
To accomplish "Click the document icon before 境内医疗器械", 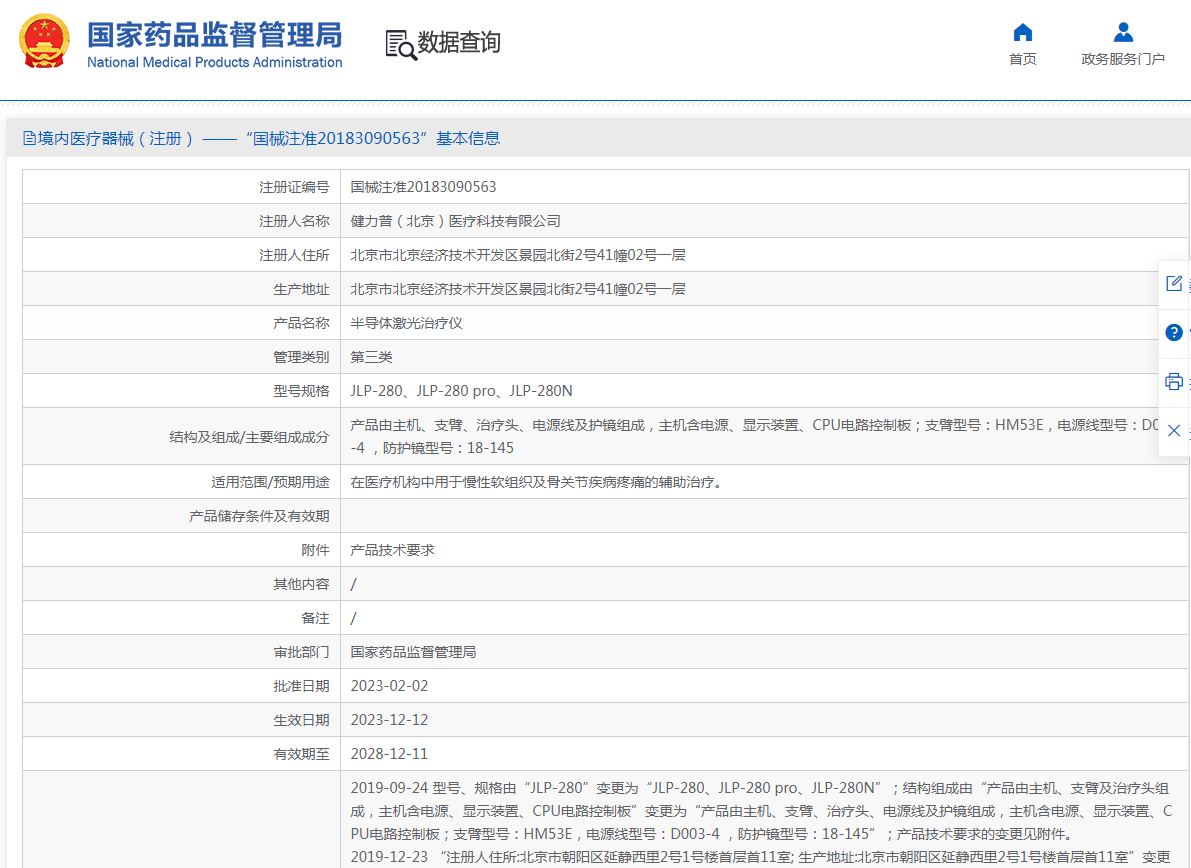I will click(x=30, y=138).
